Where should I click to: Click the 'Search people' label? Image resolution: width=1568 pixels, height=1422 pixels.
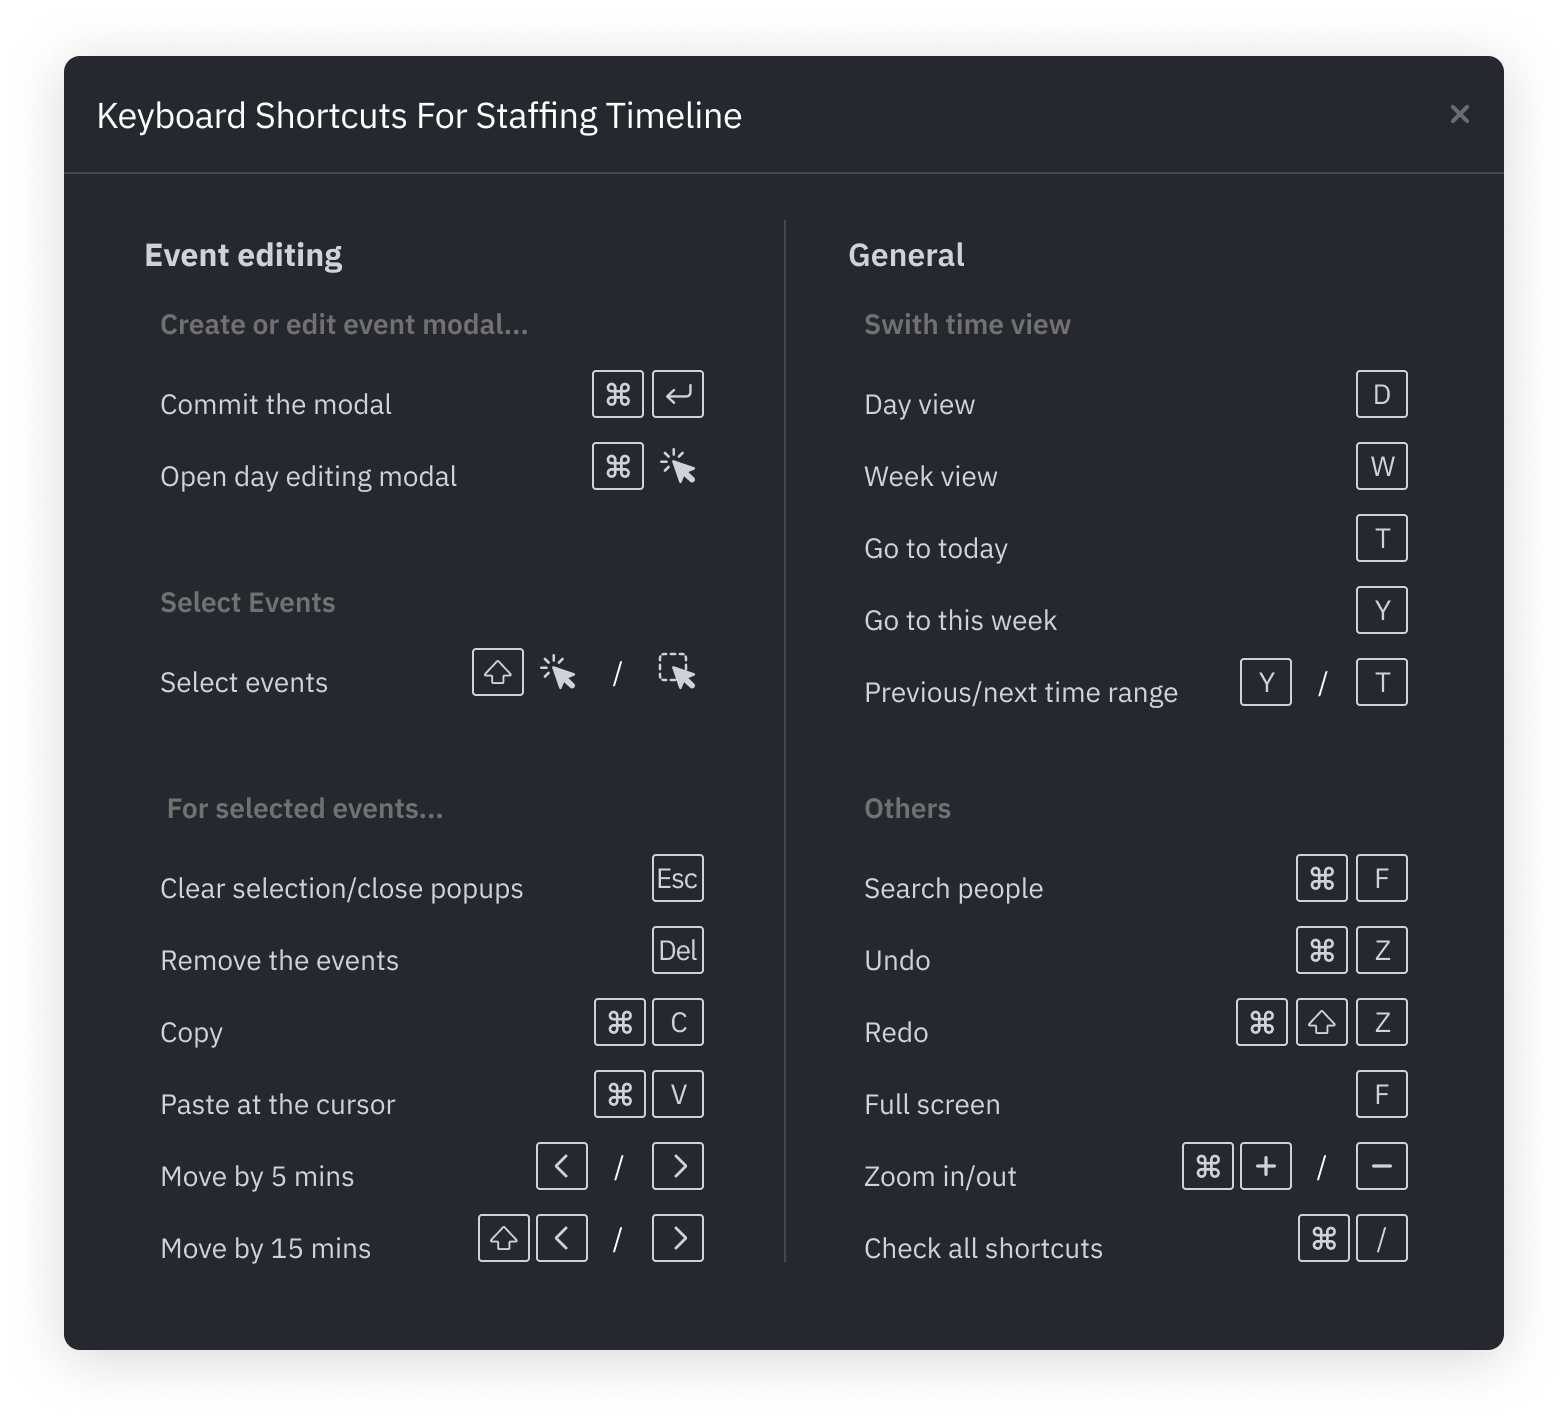coord(953,888)
